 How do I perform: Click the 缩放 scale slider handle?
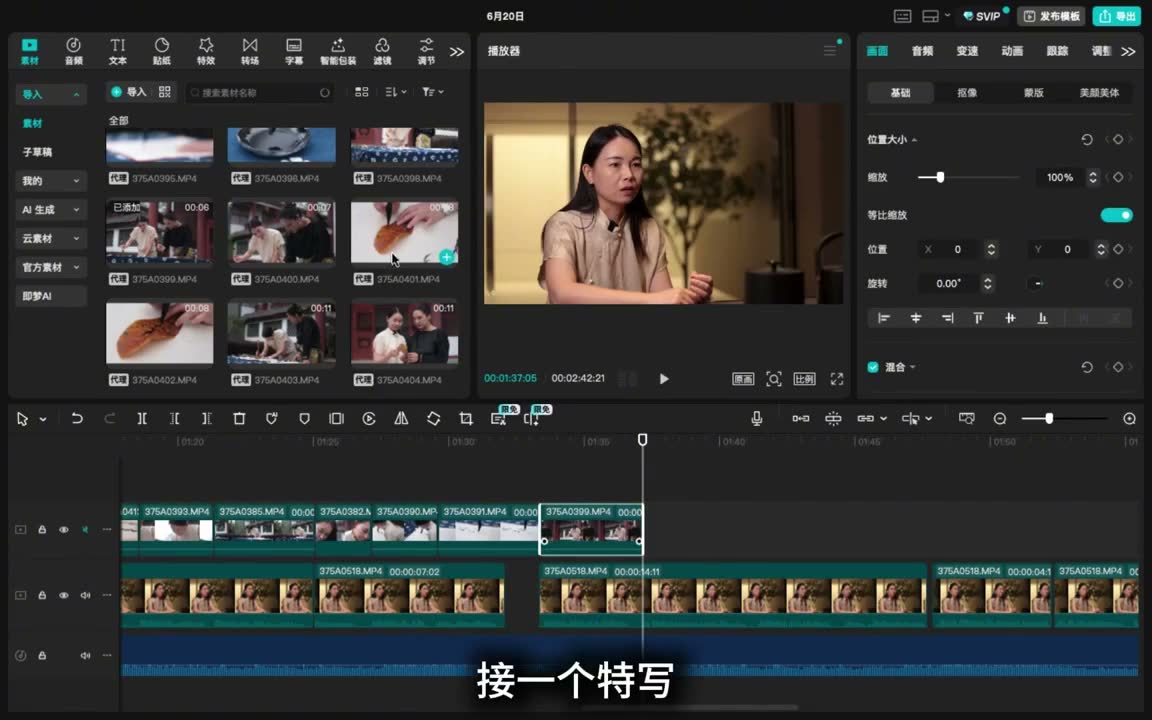(940, 177)
